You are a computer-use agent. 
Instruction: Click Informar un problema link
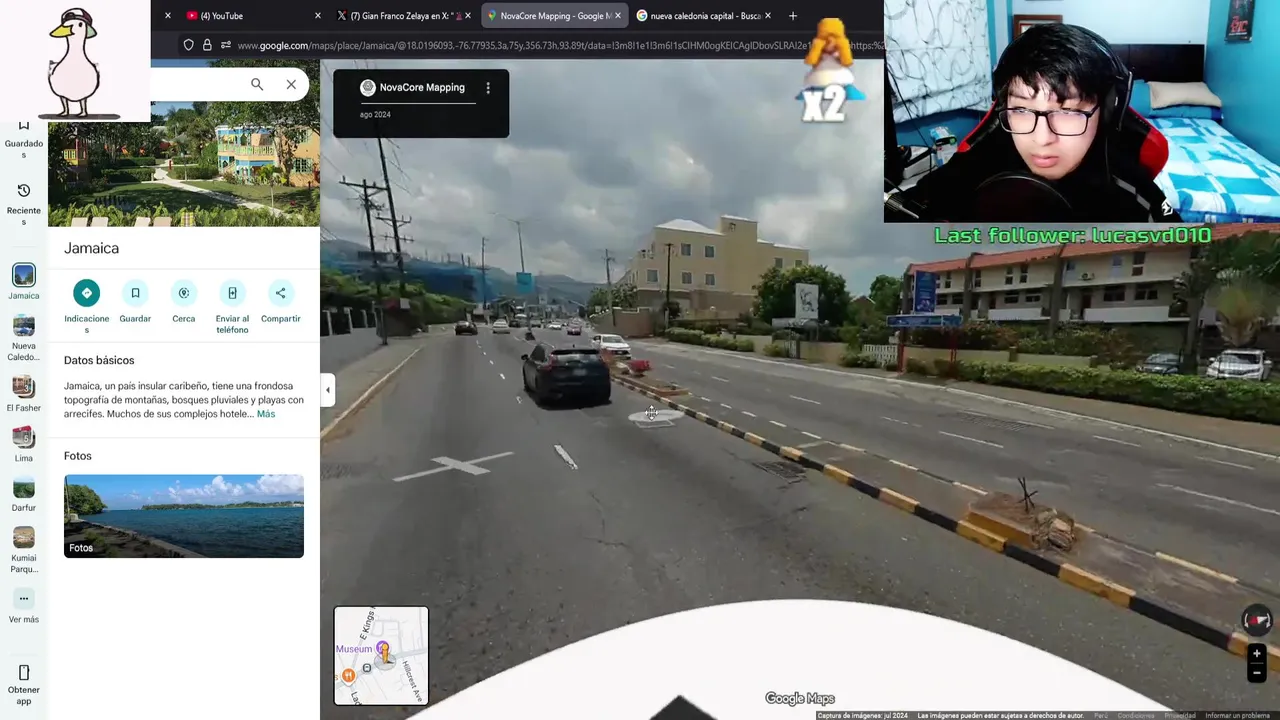click(x=1237, y=715)
